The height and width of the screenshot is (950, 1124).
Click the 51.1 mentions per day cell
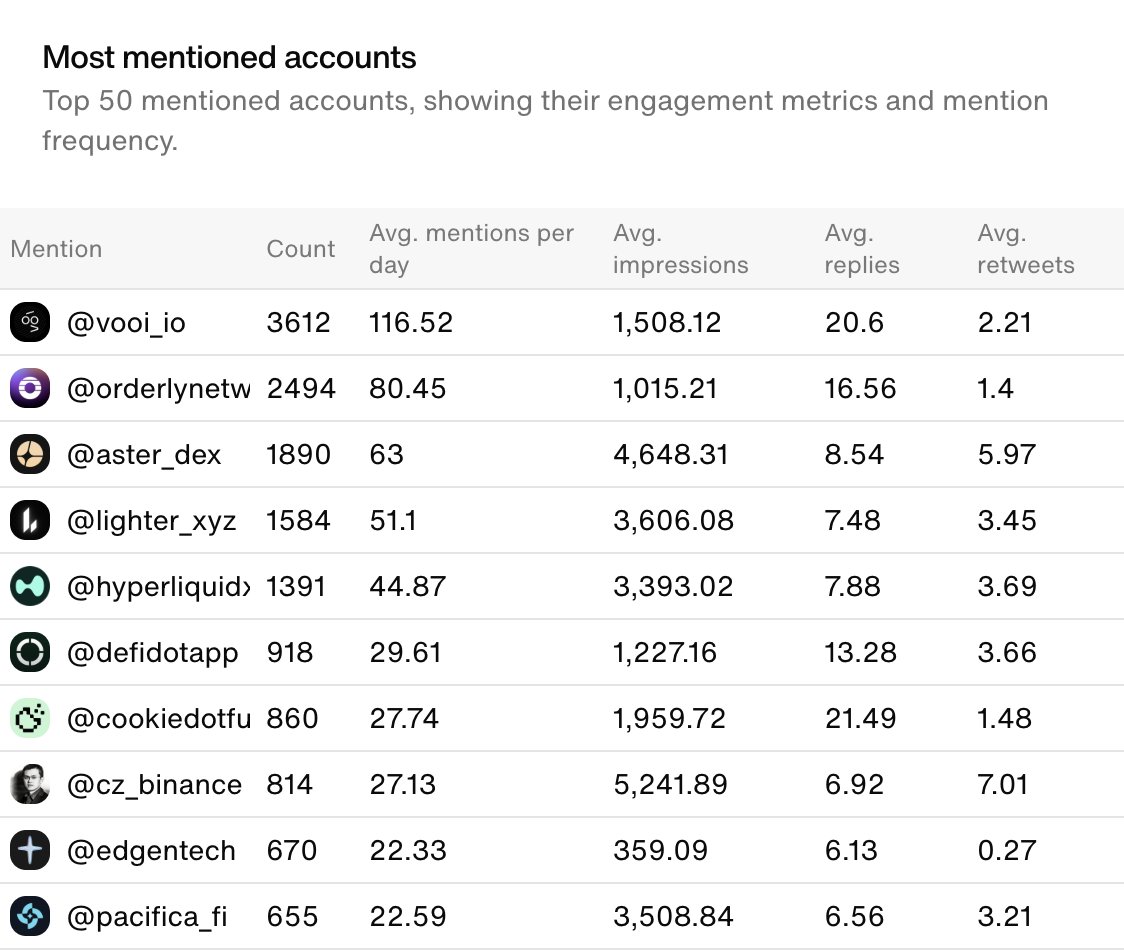[393, 521]
